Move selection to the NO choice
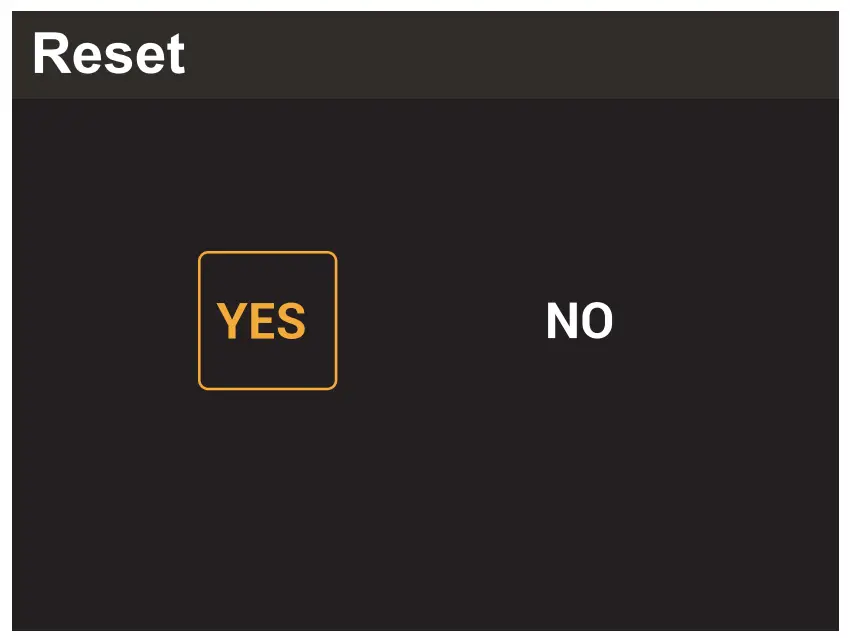 tap(579, 322)
